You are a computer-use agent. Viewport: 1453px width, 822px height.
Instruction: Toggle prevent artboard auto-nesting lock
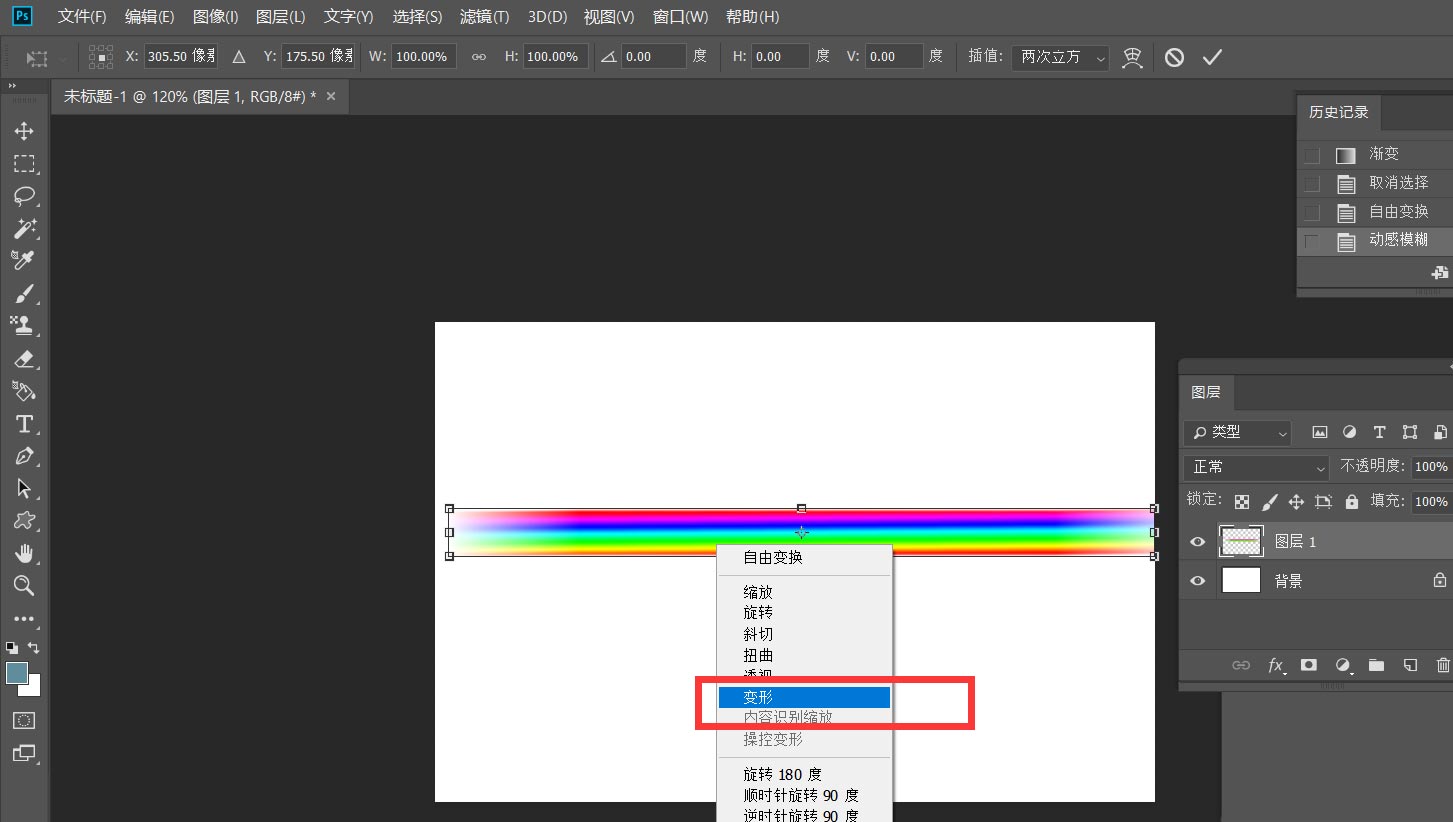(1323, 502)
